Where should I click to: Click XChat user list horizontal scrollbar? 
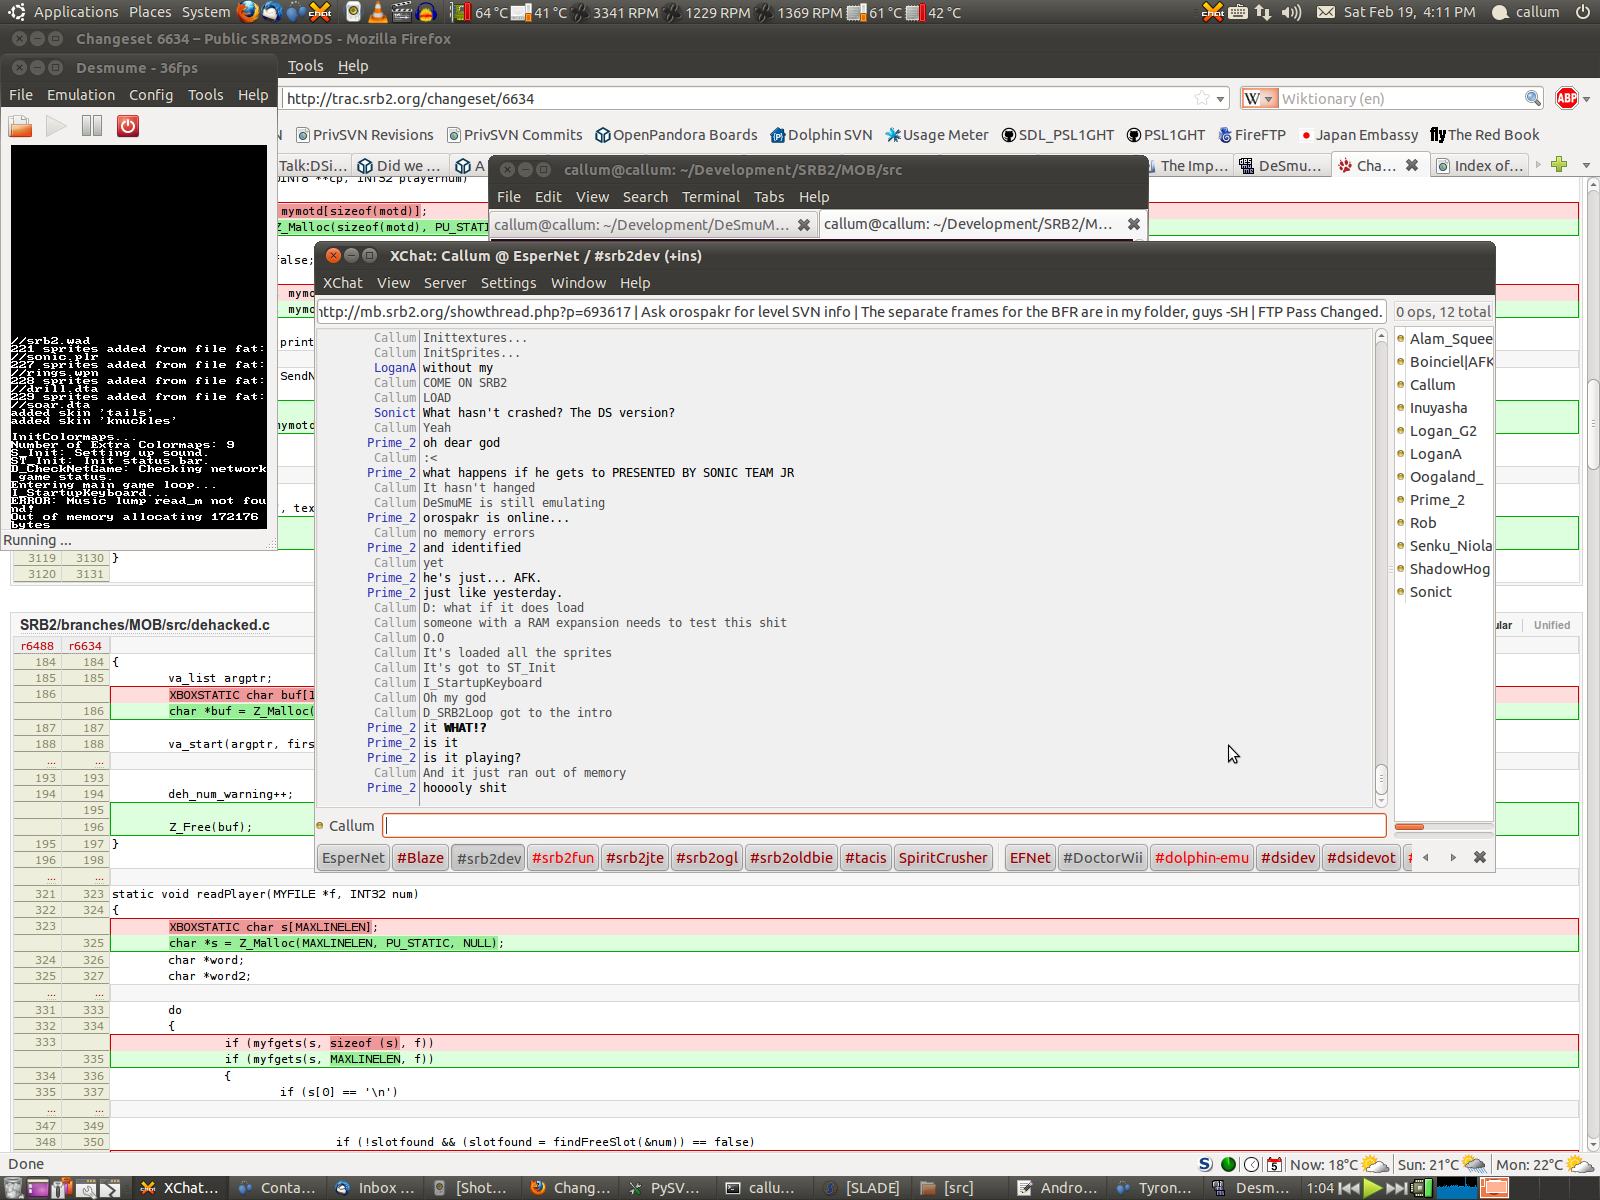coord(1443,827)
